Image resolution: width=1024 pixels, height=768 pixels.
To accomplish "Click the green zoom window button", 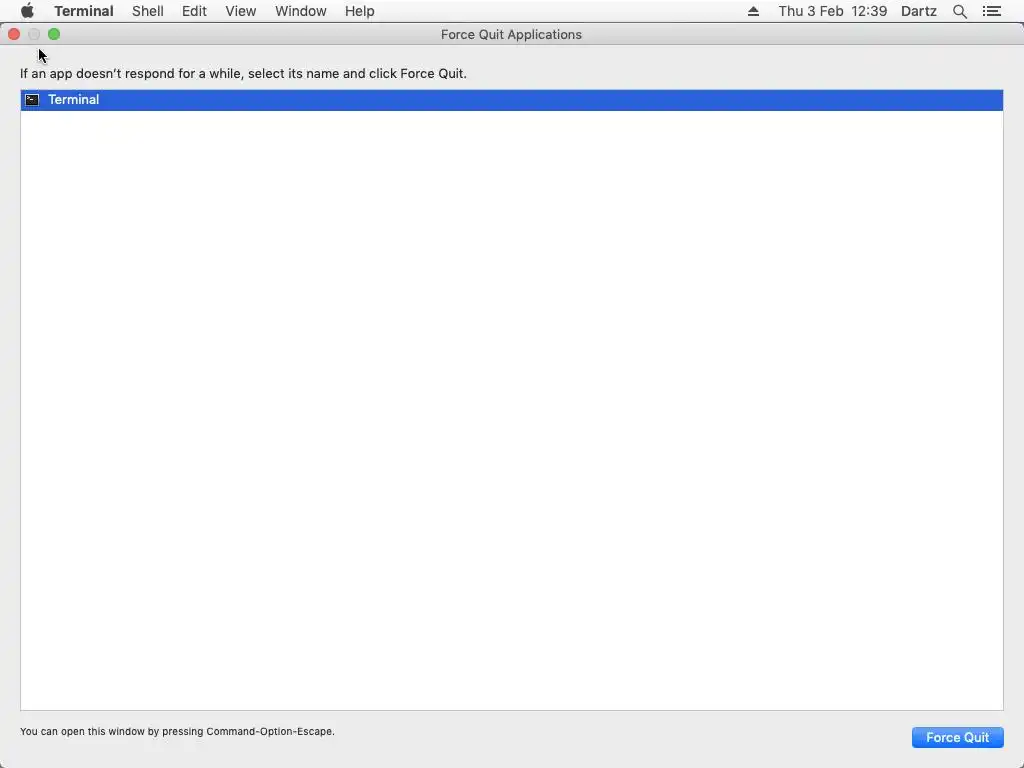I will click(x=54, y=34).
